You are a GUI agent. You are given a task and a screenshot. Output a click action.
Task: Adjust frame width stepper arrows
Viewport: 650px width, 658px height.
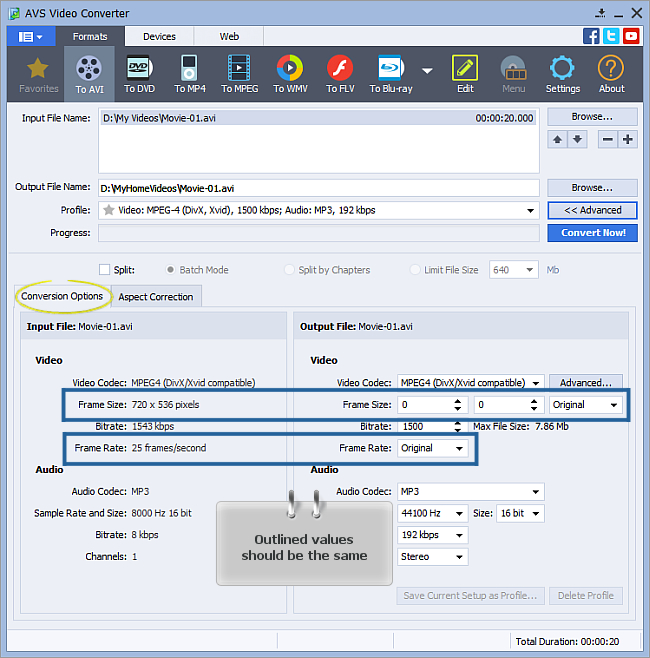(458, 405)
